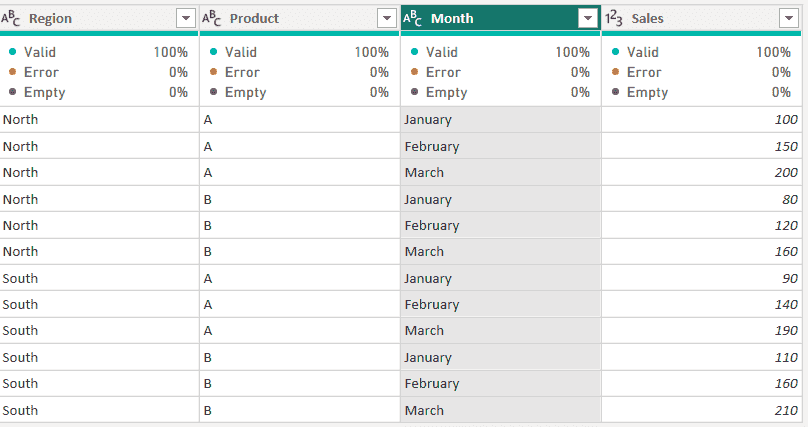The width and height of the screenshot is (808, 427).
Task: Click the March cell in the 190 sales row
Action: [x=500, y=331]
